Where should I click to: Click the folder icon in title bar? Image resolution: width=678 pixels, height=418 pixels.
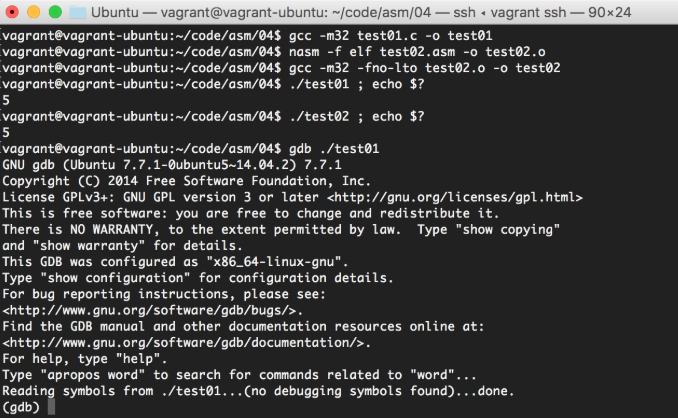pos(78,12)
